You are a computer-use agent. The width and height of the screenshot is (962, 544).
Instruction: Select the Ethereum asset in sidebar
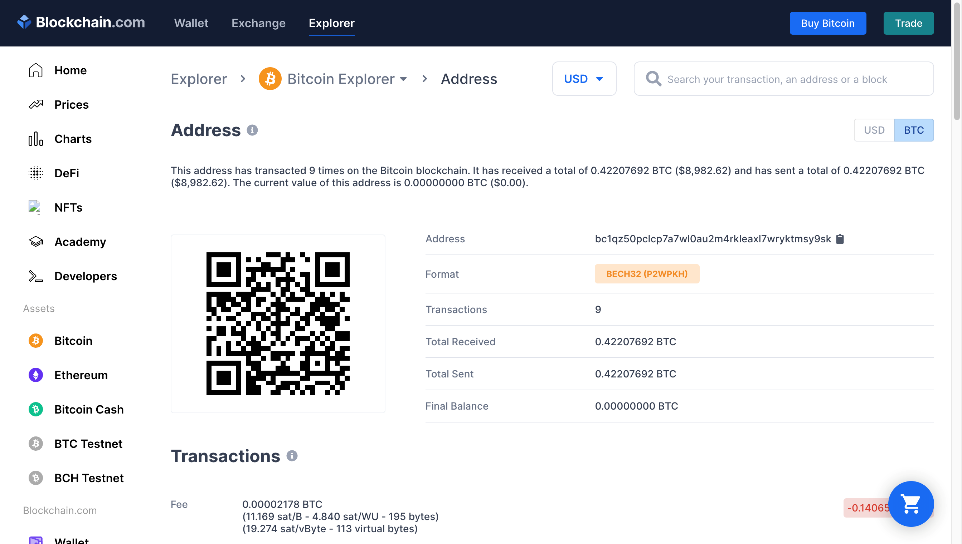click(80, 375)
